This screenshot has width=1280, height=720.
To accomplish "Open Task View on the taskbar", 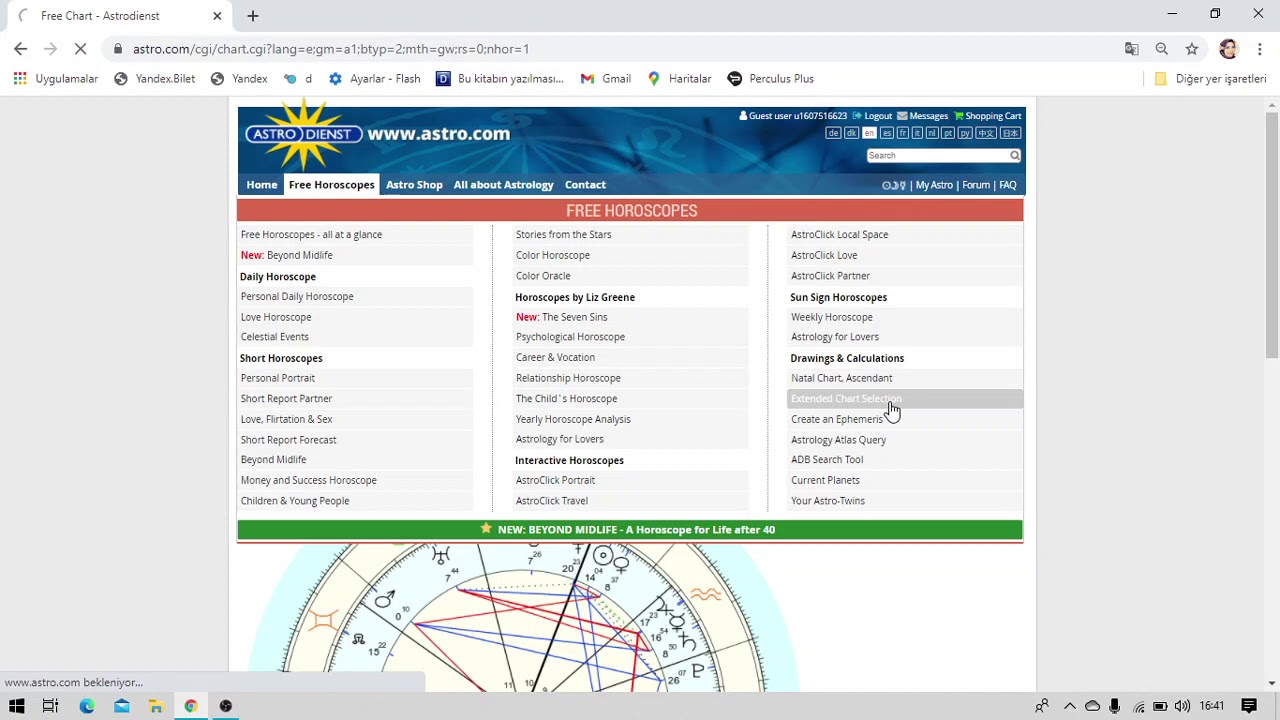I will pyautogui.click(x=50, y=706).
